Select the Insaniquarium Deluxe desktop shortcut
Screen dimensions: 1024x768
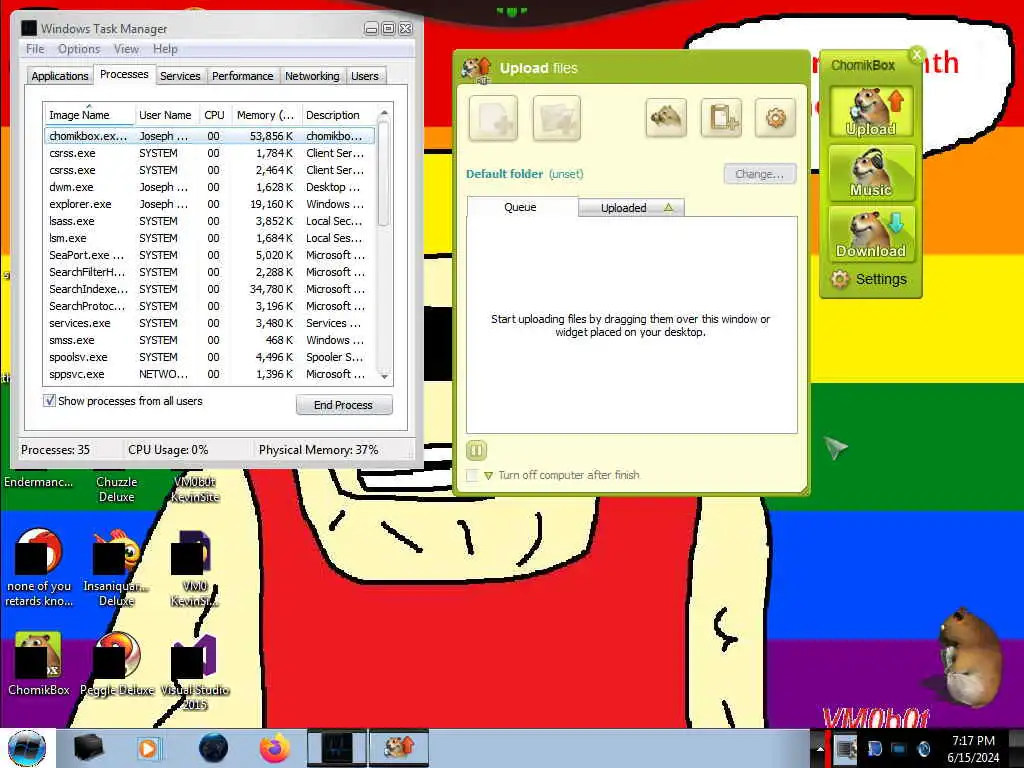116,568
